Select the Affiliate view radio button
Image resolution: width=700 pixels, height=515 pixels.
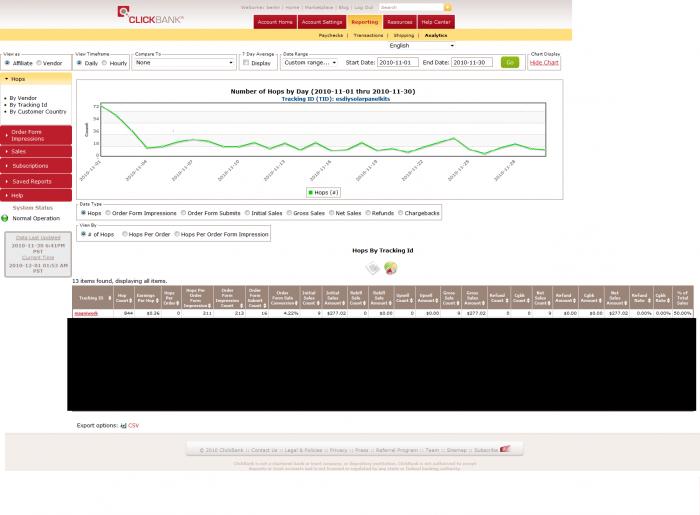7,63
